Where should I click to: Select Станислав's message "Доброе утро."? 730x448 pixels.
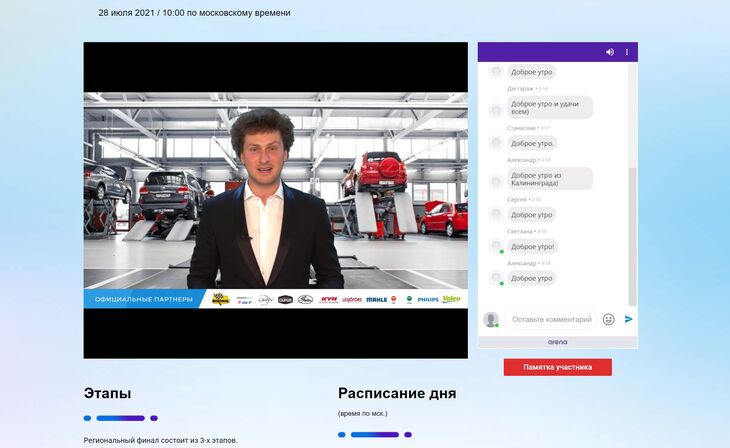532,143
